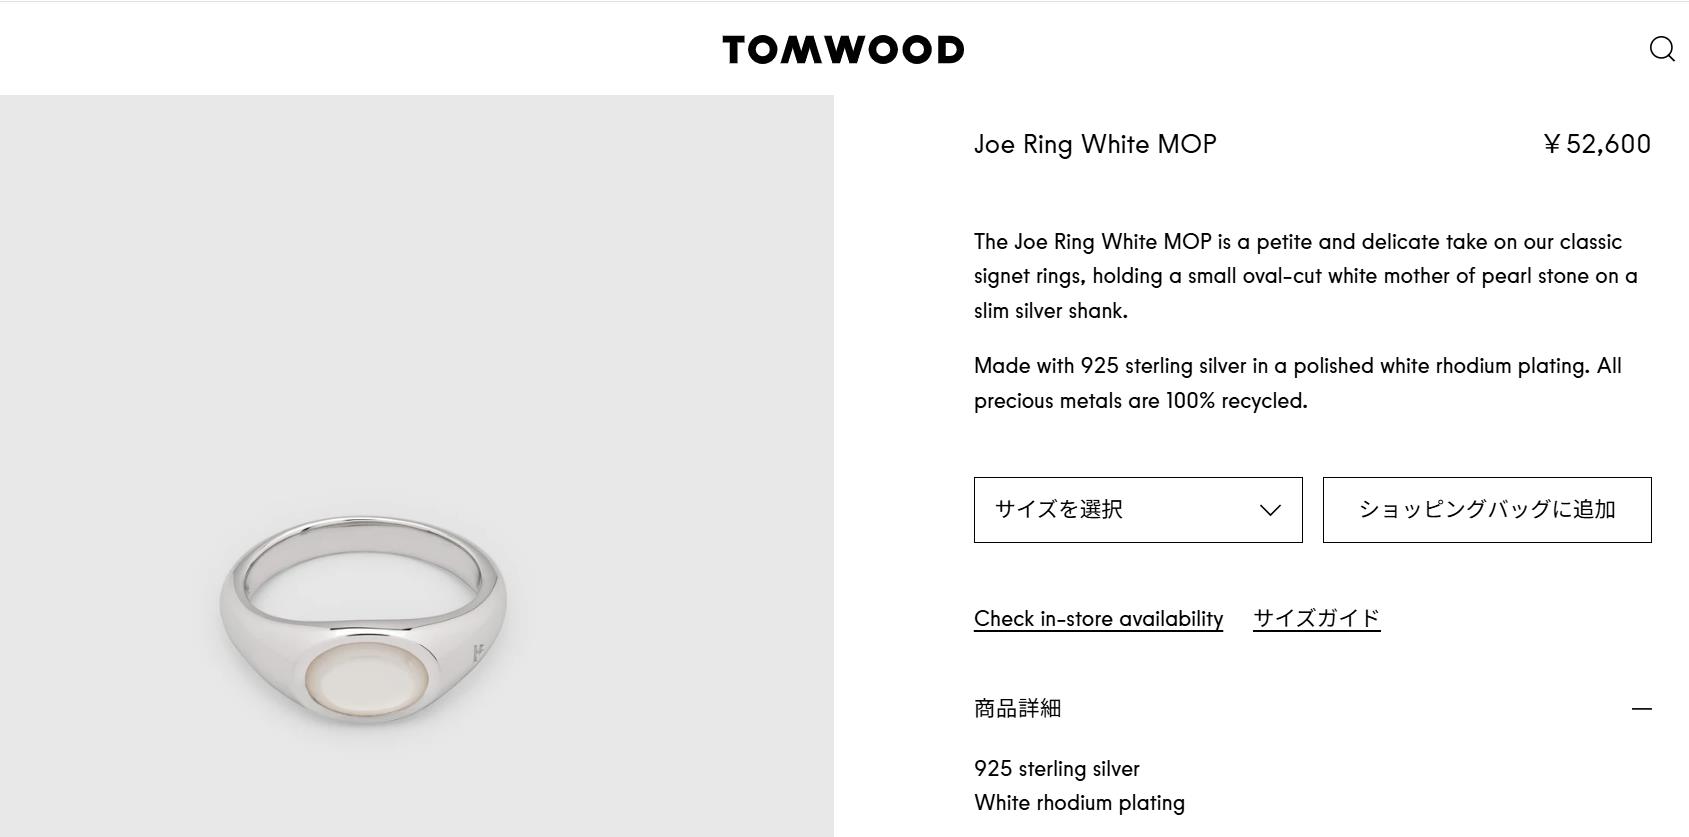Open the サイズガイド size guide link
Viewport: 1689px width, 837px height.
pos(1316,619)
